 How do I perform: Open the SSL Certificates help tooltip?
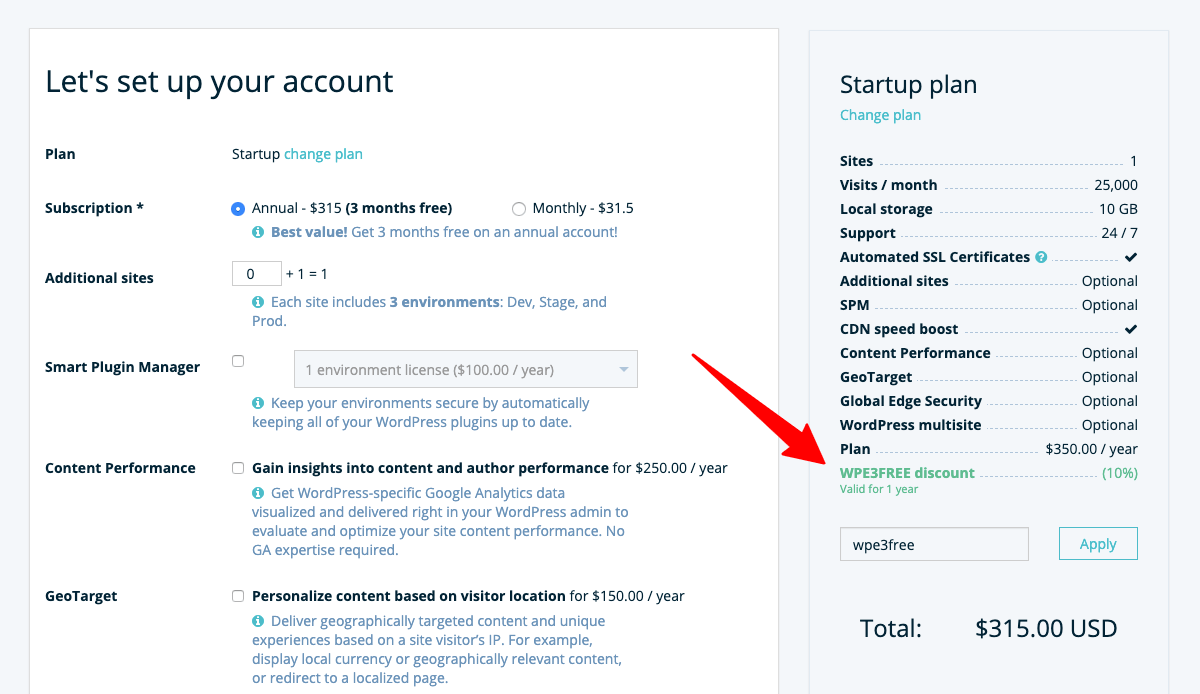[1040, 257]
